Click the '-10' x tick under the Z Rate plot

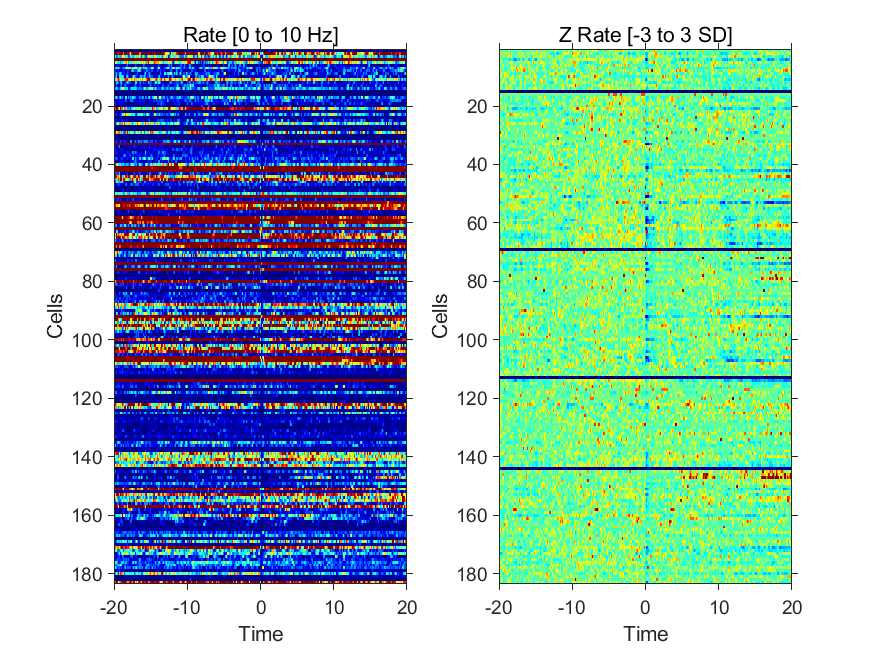573,607
